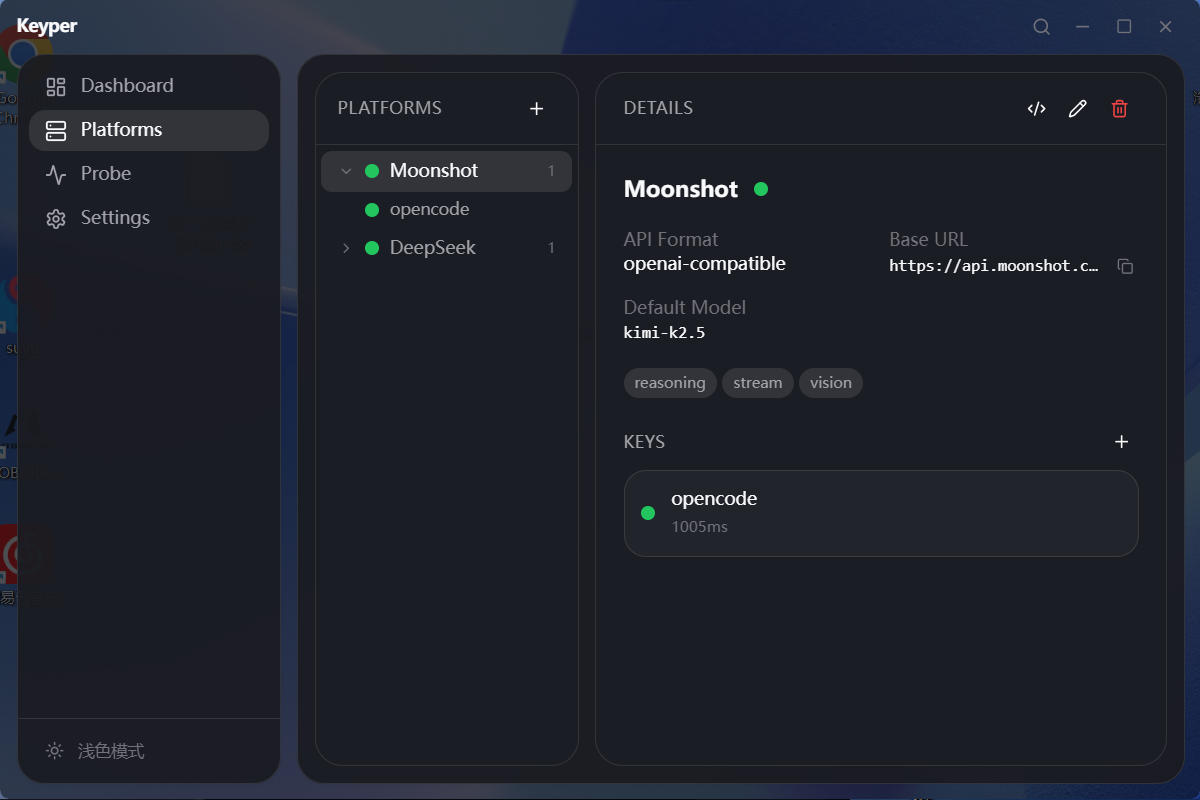1200x800 pixels.
Task: Click the kimi-k2.5 default model value
Action: click(664, 332)
